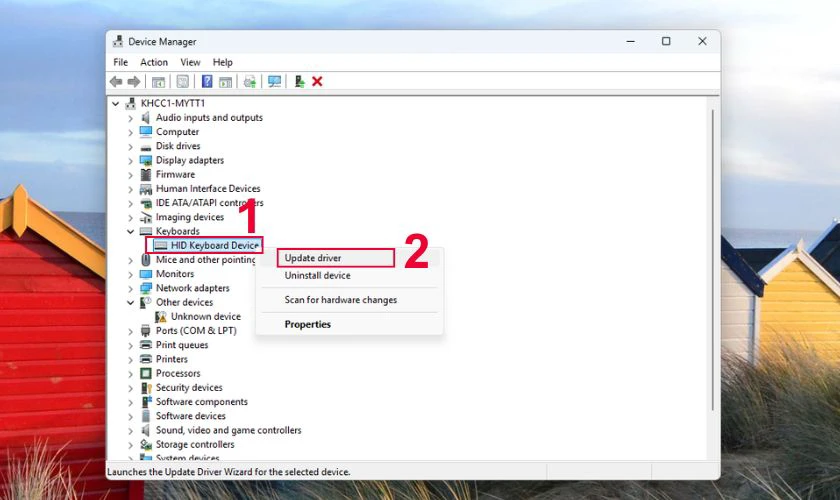This screenshot has height=500, width=840.
Task: Click Scan for hardware changes menu entry
Action: 340,300
